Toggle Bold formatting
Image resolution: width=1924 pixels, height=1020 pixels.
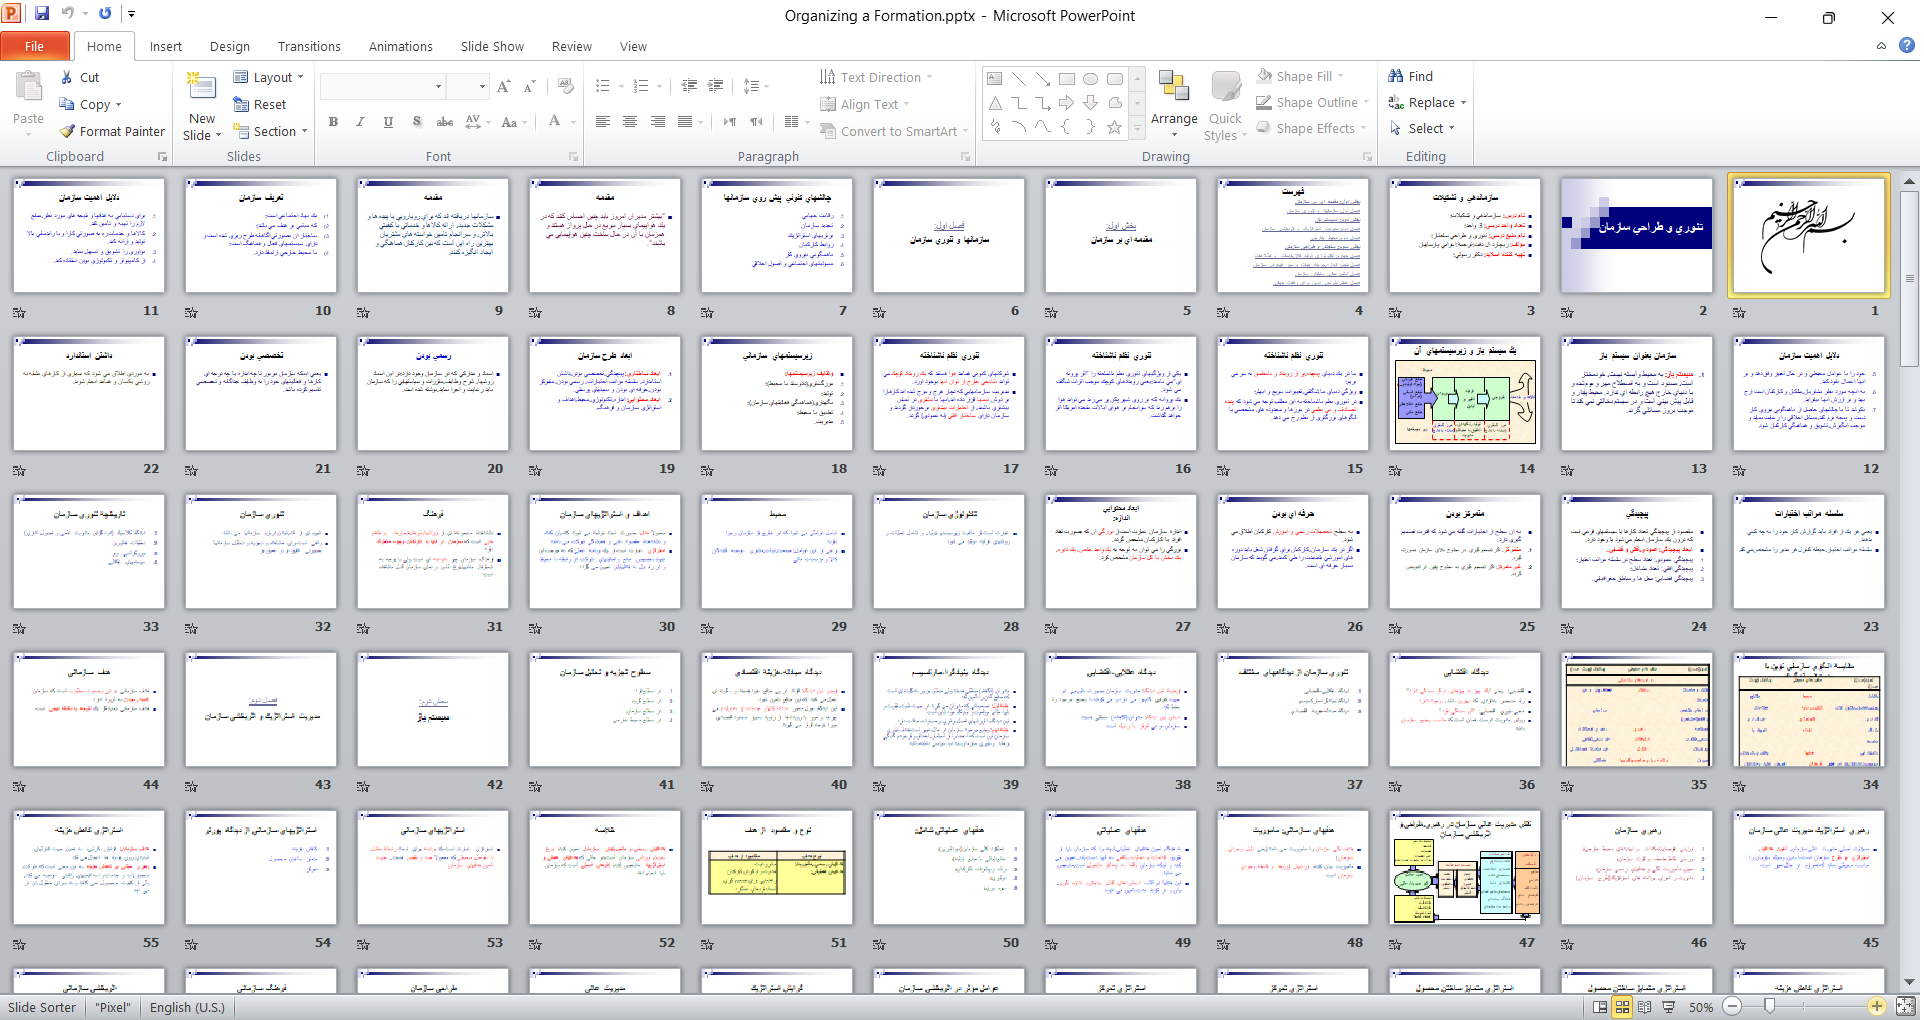tap(333, 122)
